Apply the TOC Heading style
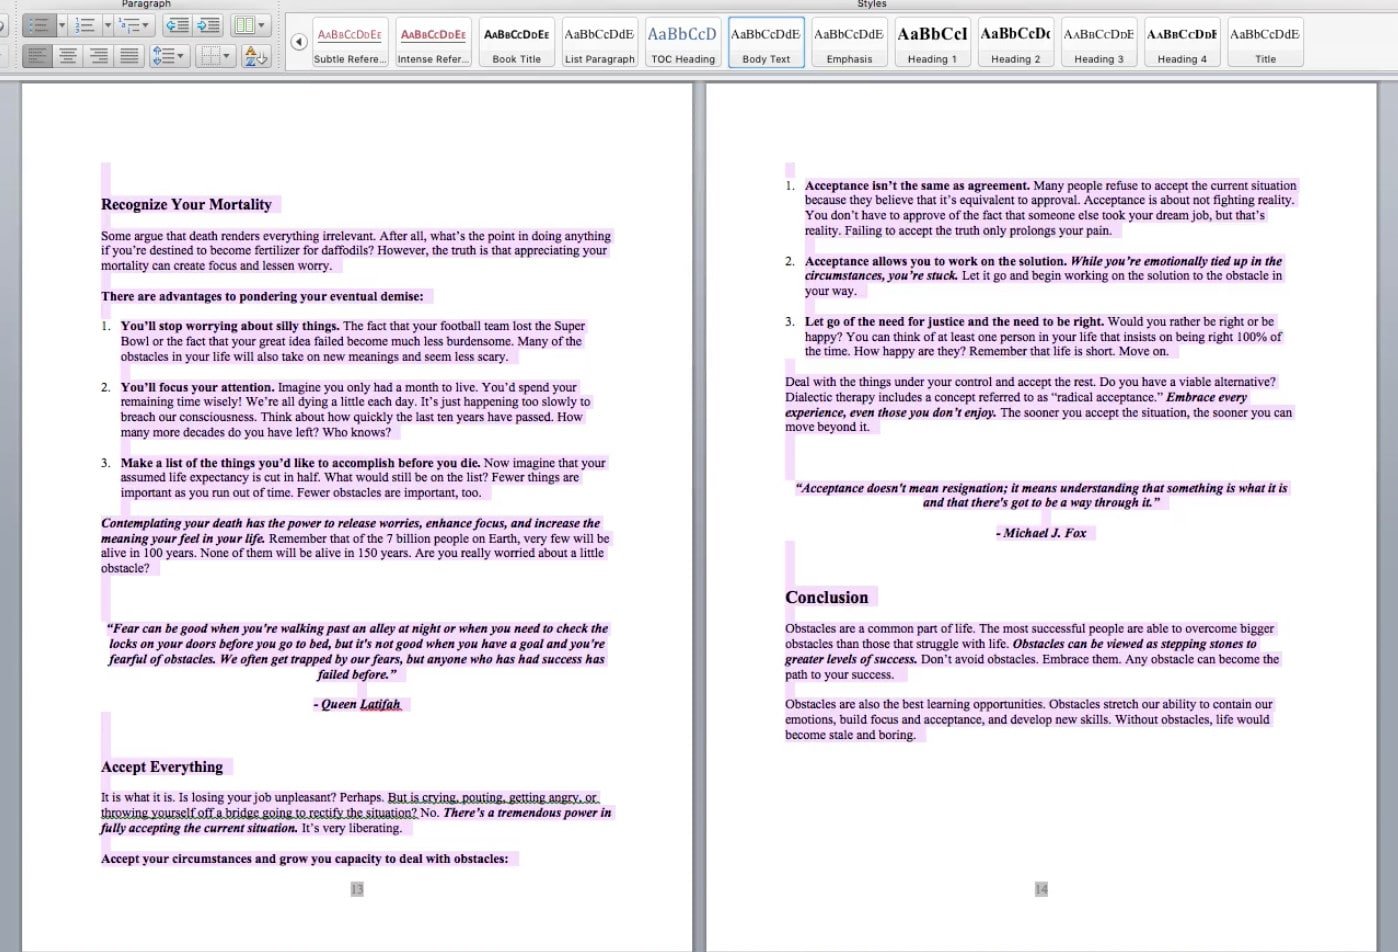This screenshot has height=952, width=1398. pyautogui.click(x=683, y=42)
